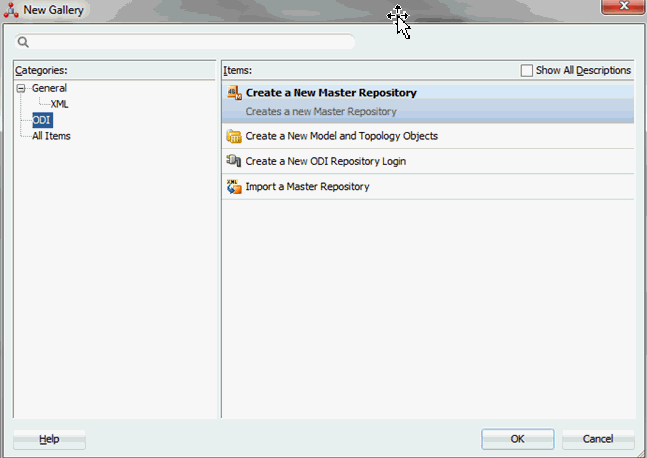
Task: Enable Show All Descriptions checkbox
Action: pyautogui.click(x=527, y=71)
